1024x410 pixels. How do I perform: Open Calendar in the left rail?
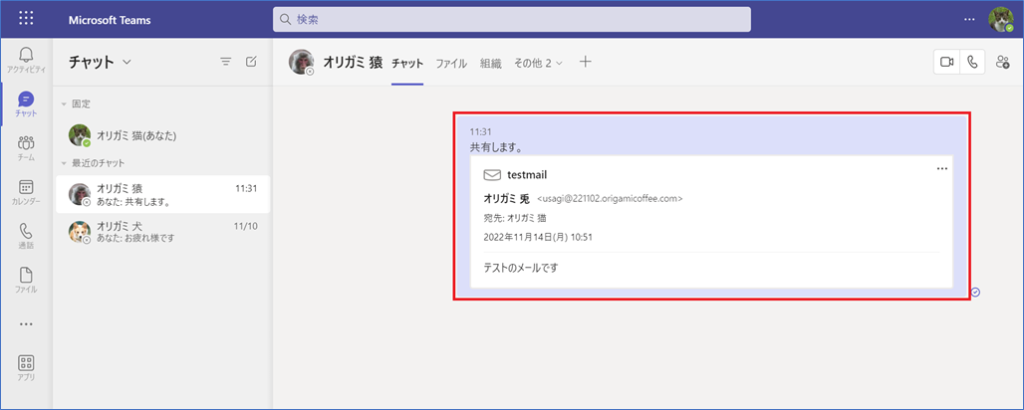(26, 192)
